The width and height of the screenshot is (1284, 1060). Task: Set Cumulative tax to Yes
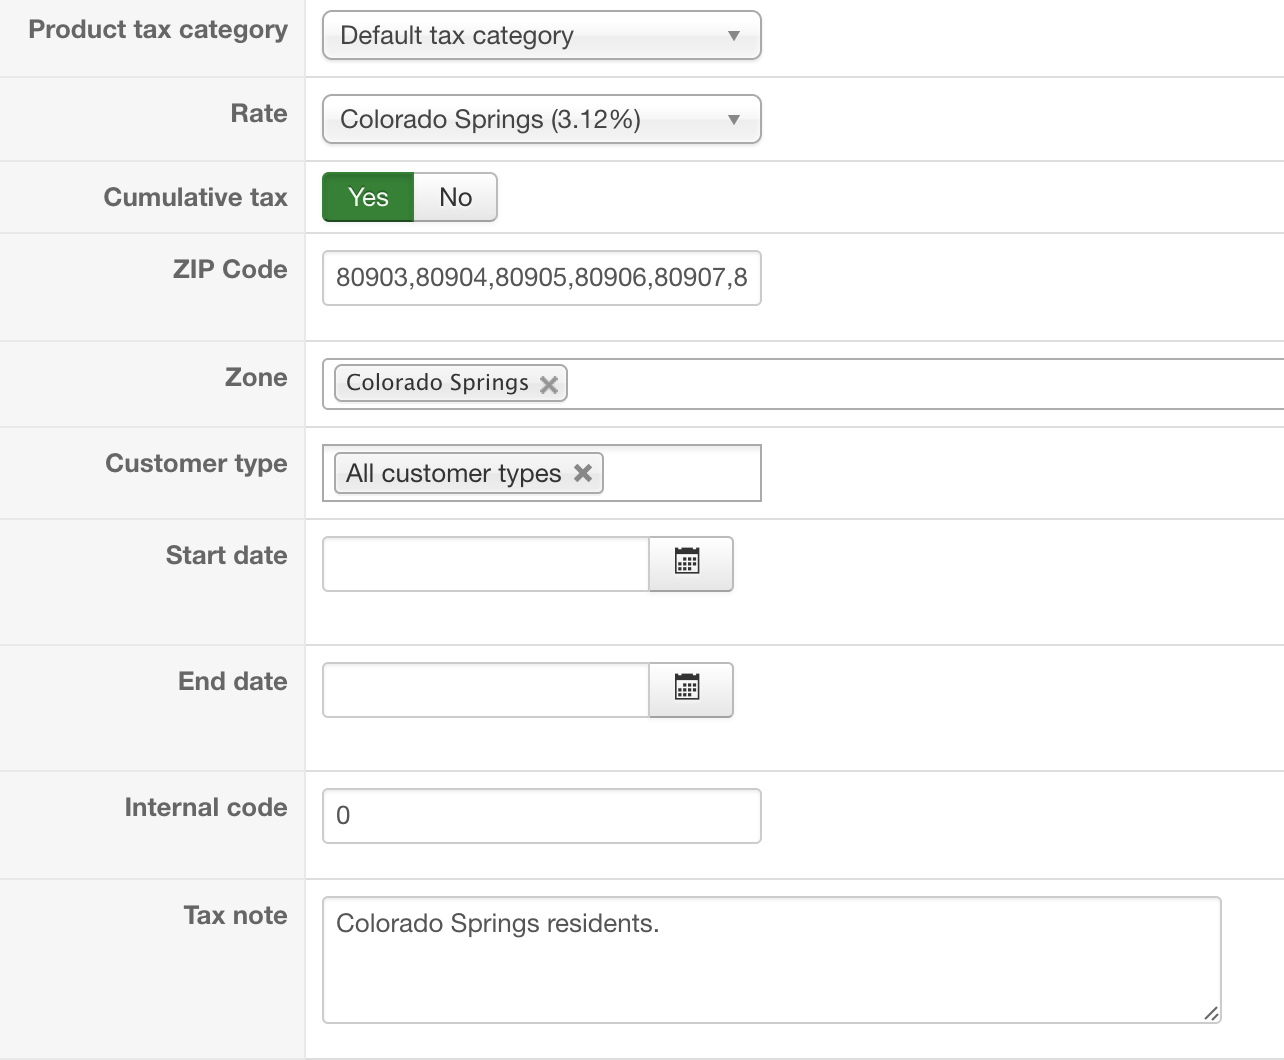368,197
